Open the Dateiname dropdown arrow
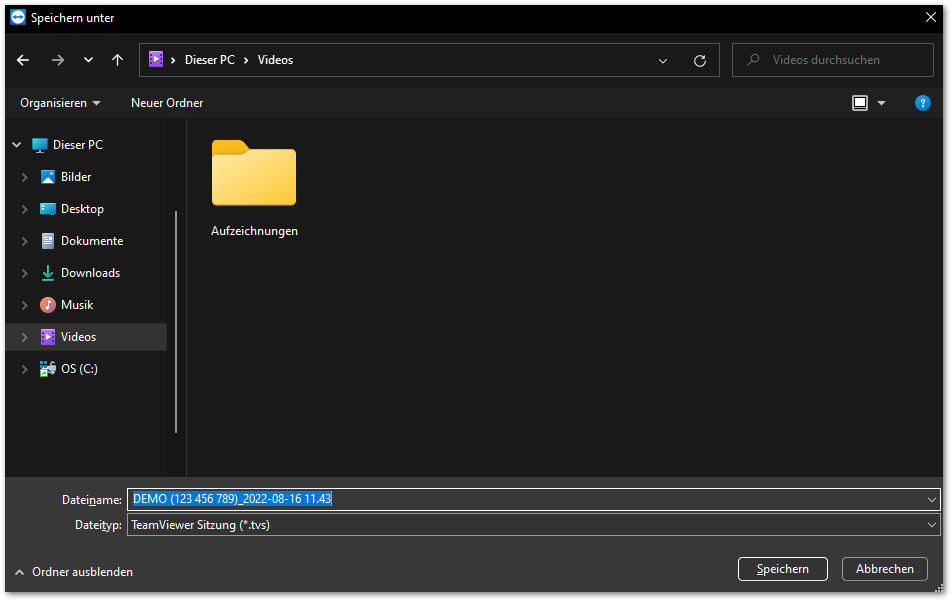The image size is (952, 601). point(931,500)
